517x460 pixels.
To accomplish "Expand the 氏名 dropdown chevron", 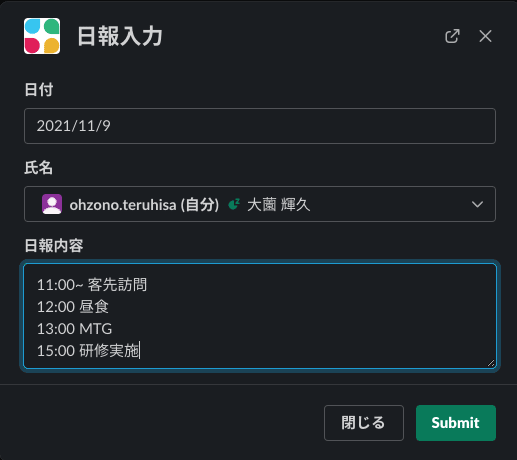I will click(x=477, y=204).
